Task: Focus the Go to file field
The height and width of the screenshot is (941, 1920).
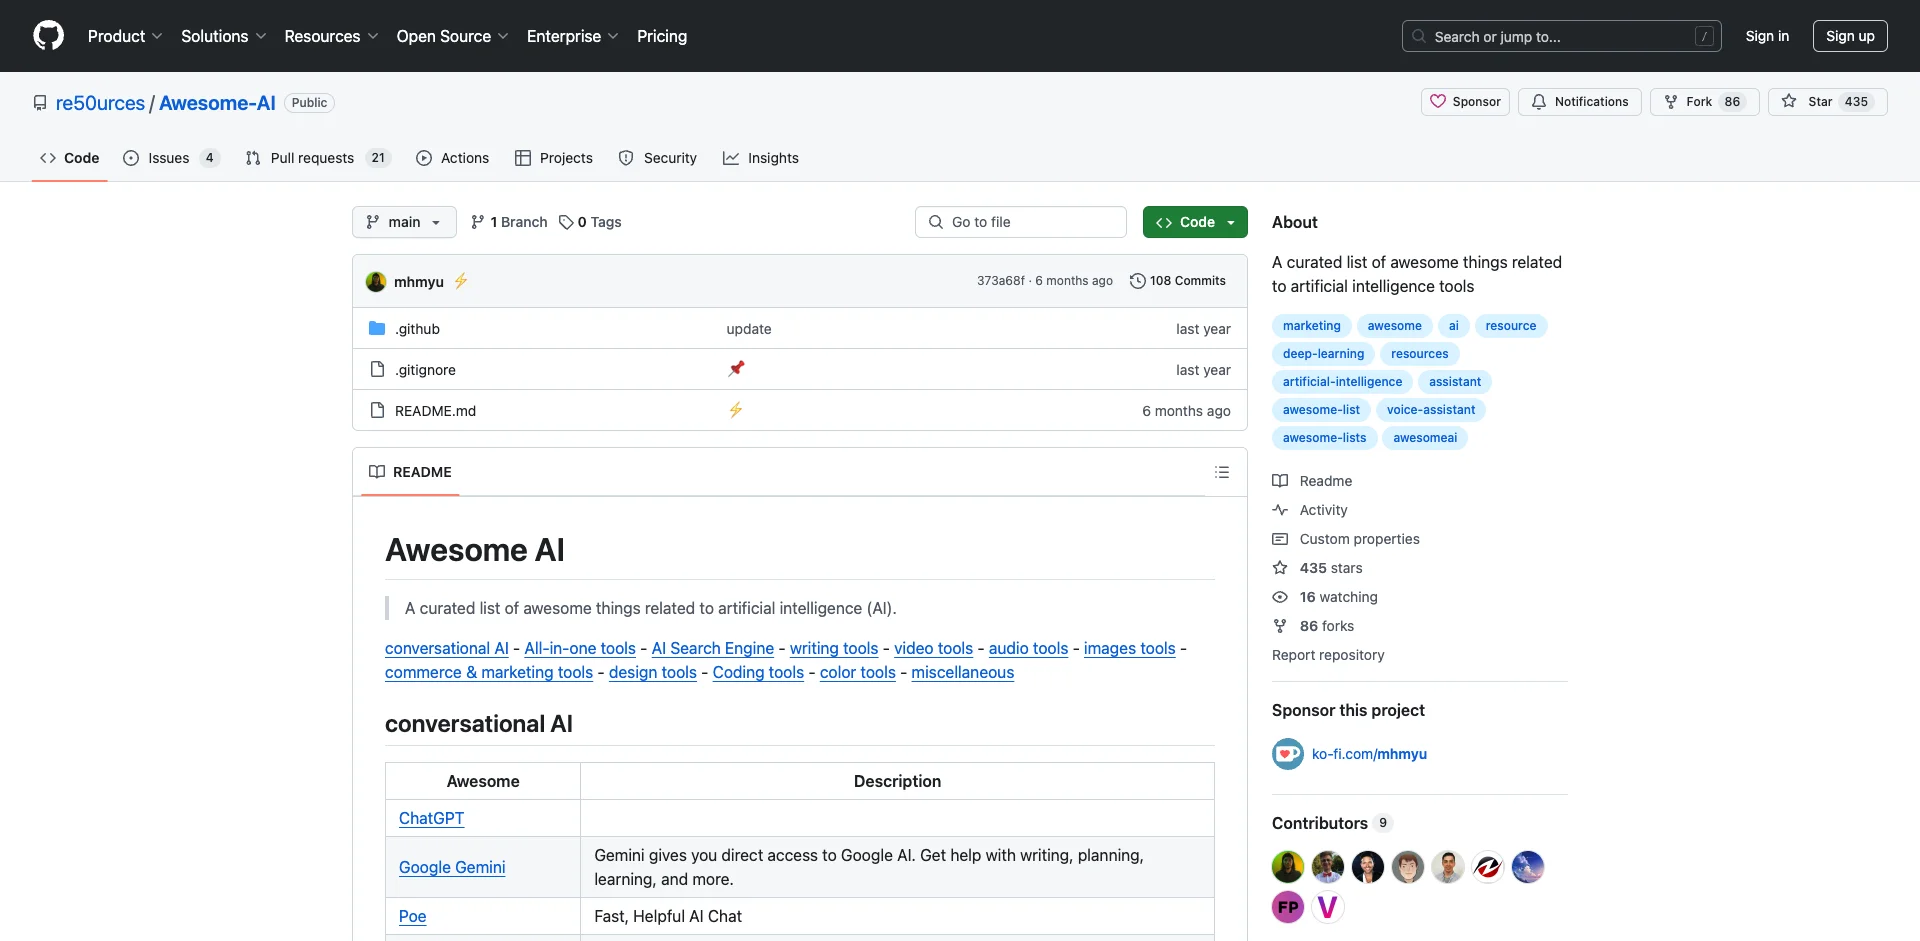Action: click(x=1021, y=222)
